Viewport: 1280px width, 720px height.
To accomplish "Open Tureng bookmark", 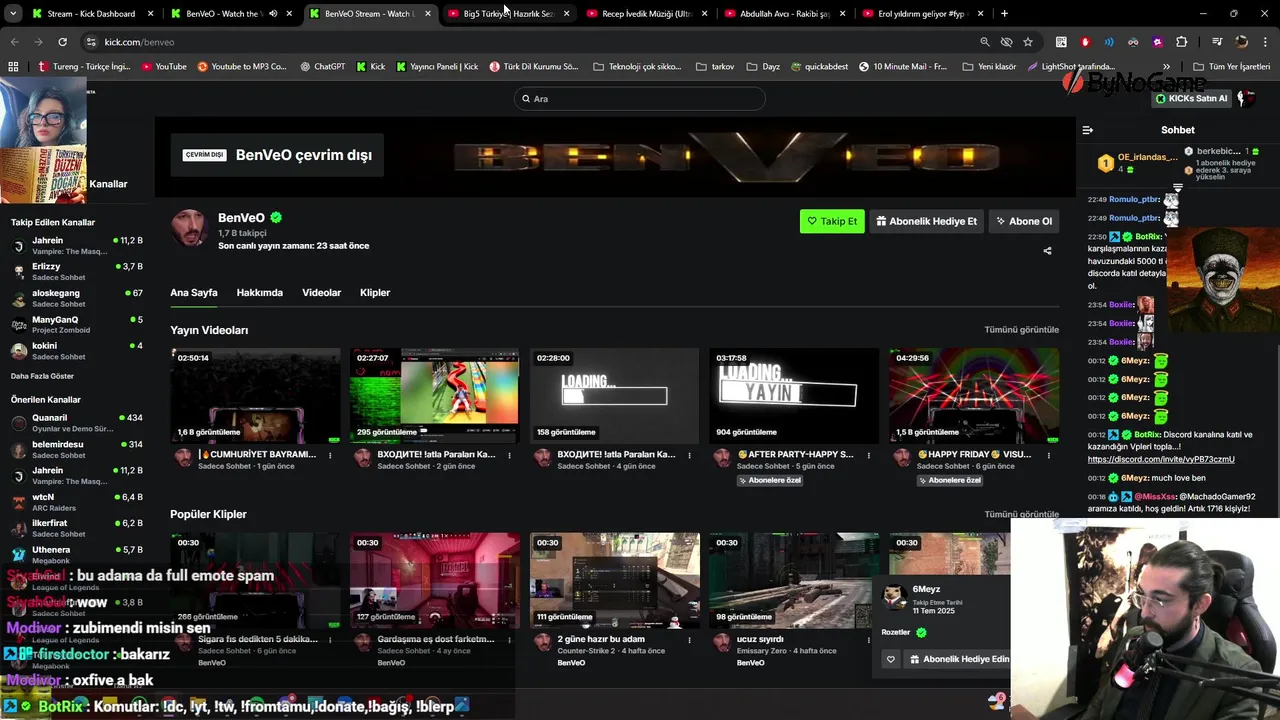I will tap(84, 67).
